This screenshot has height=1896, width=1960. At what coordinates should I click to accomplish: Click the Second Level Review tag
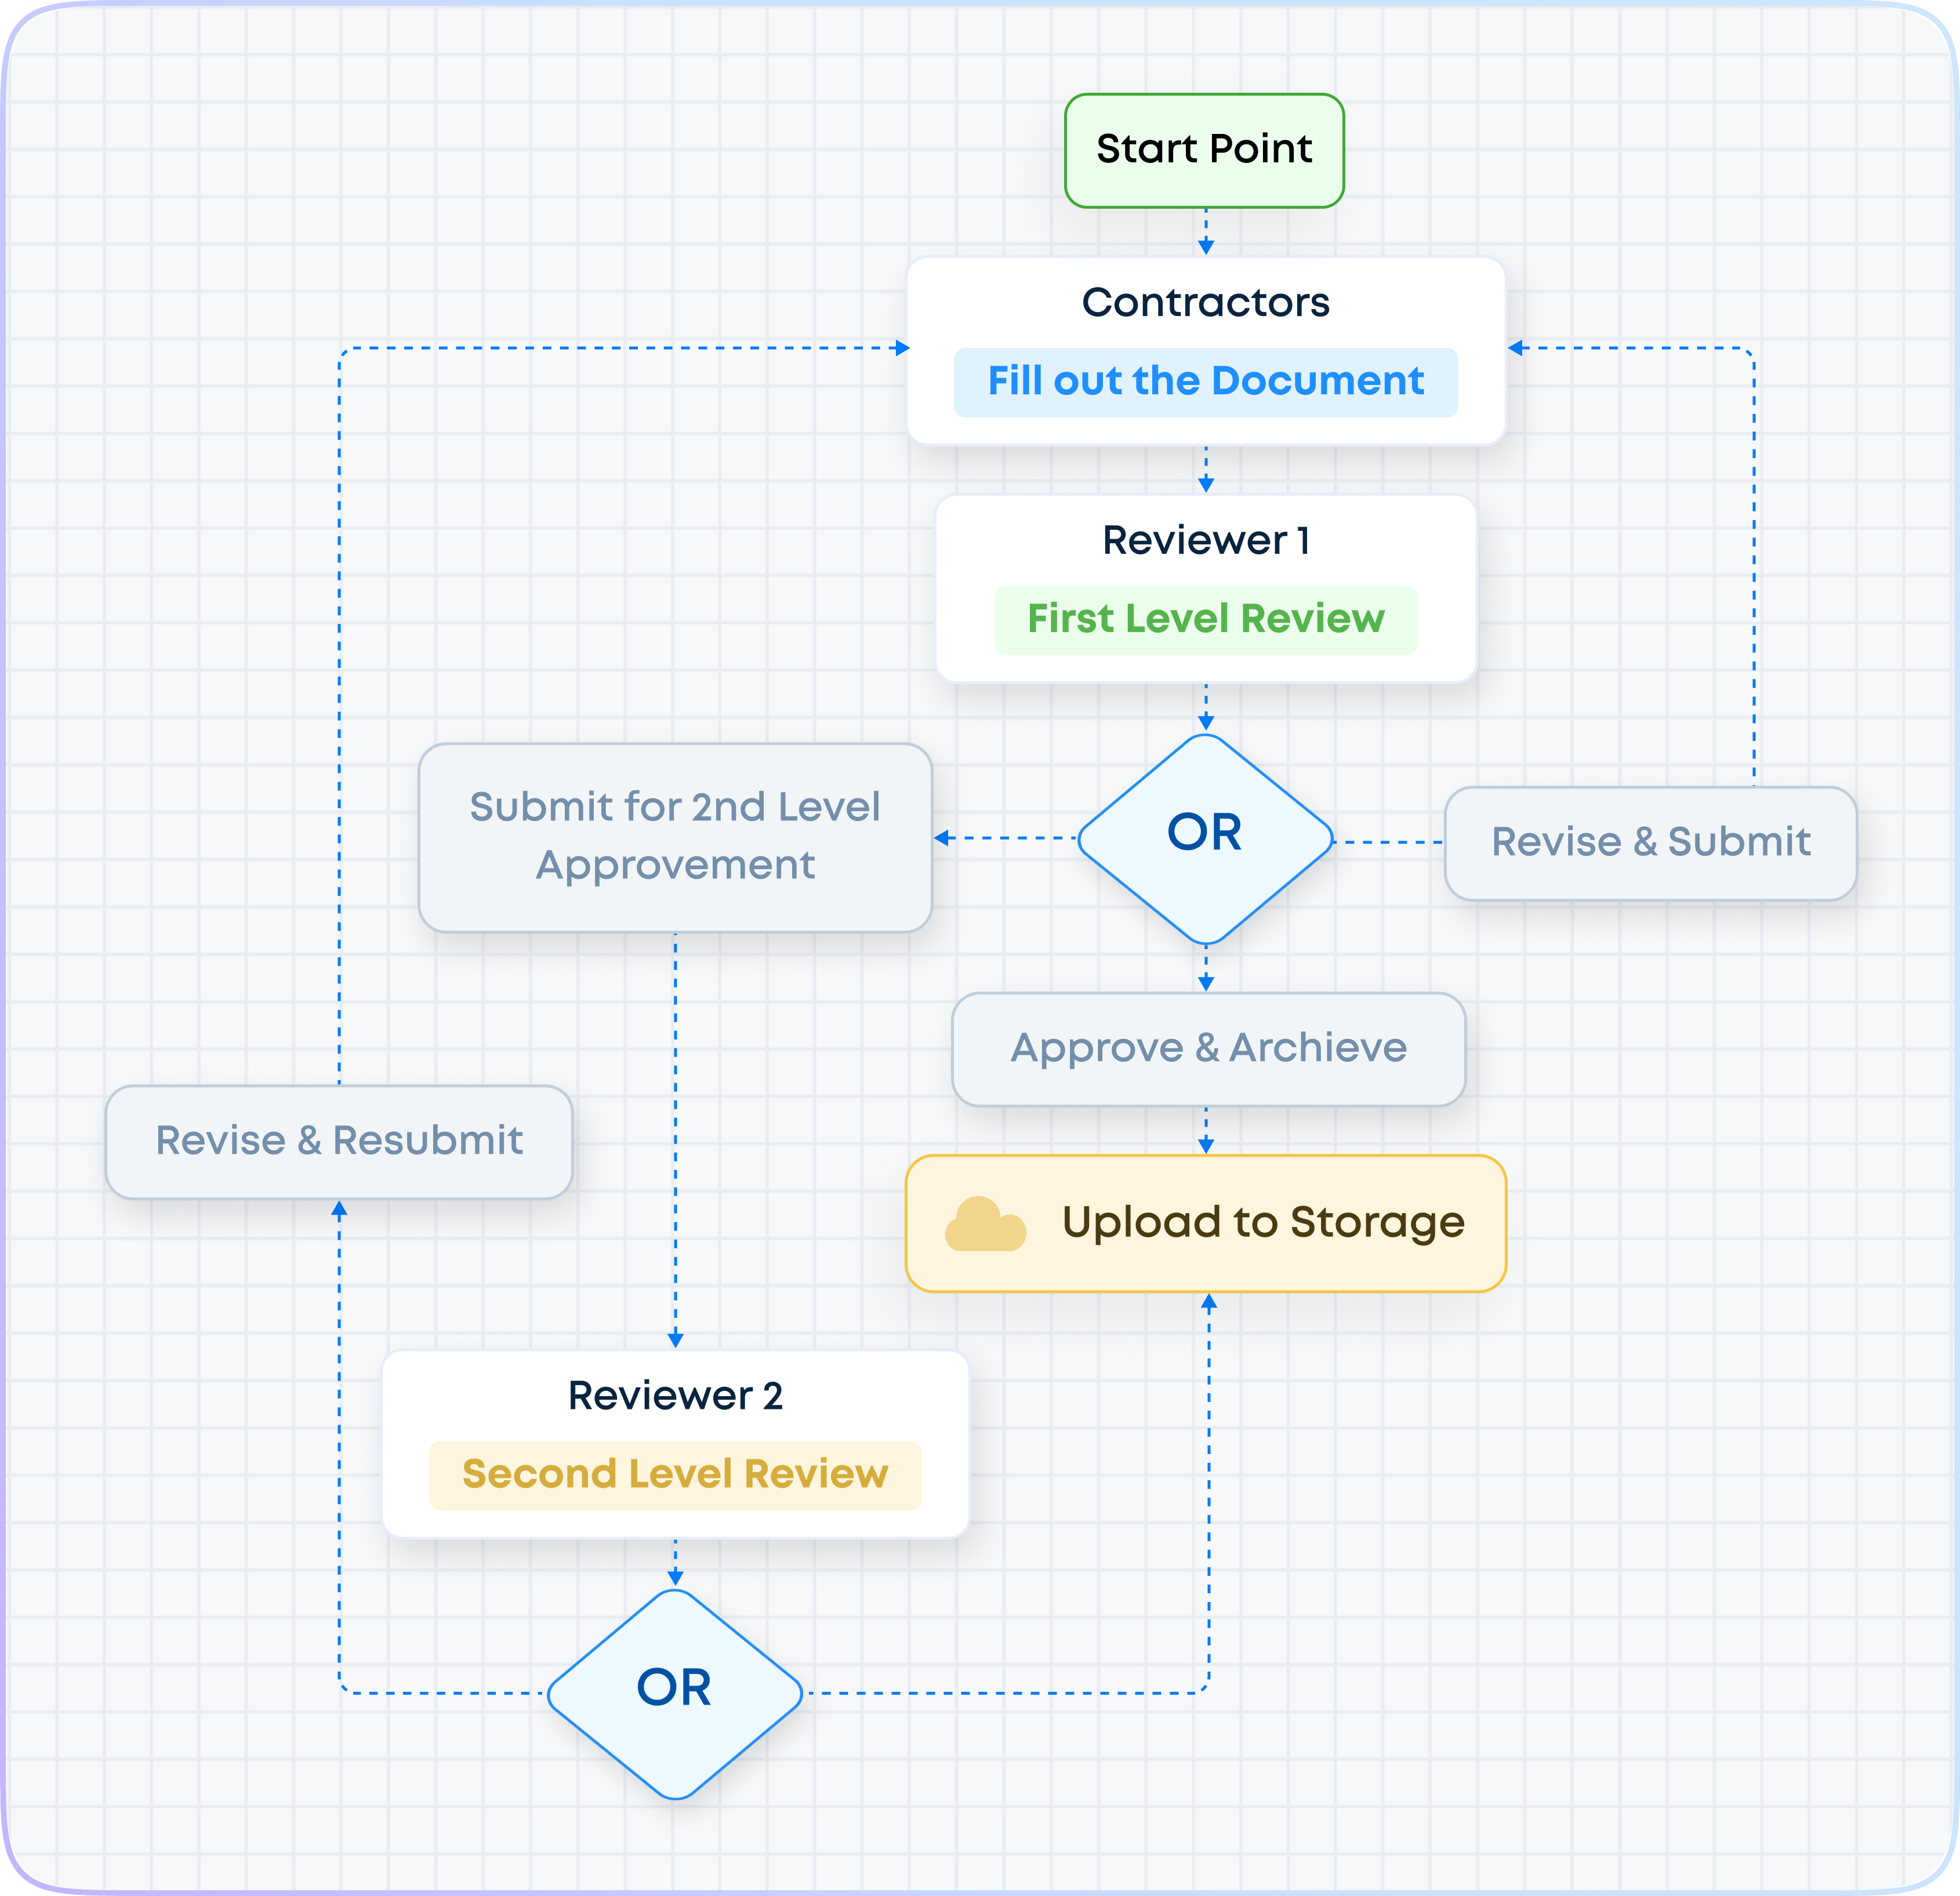675,1474
